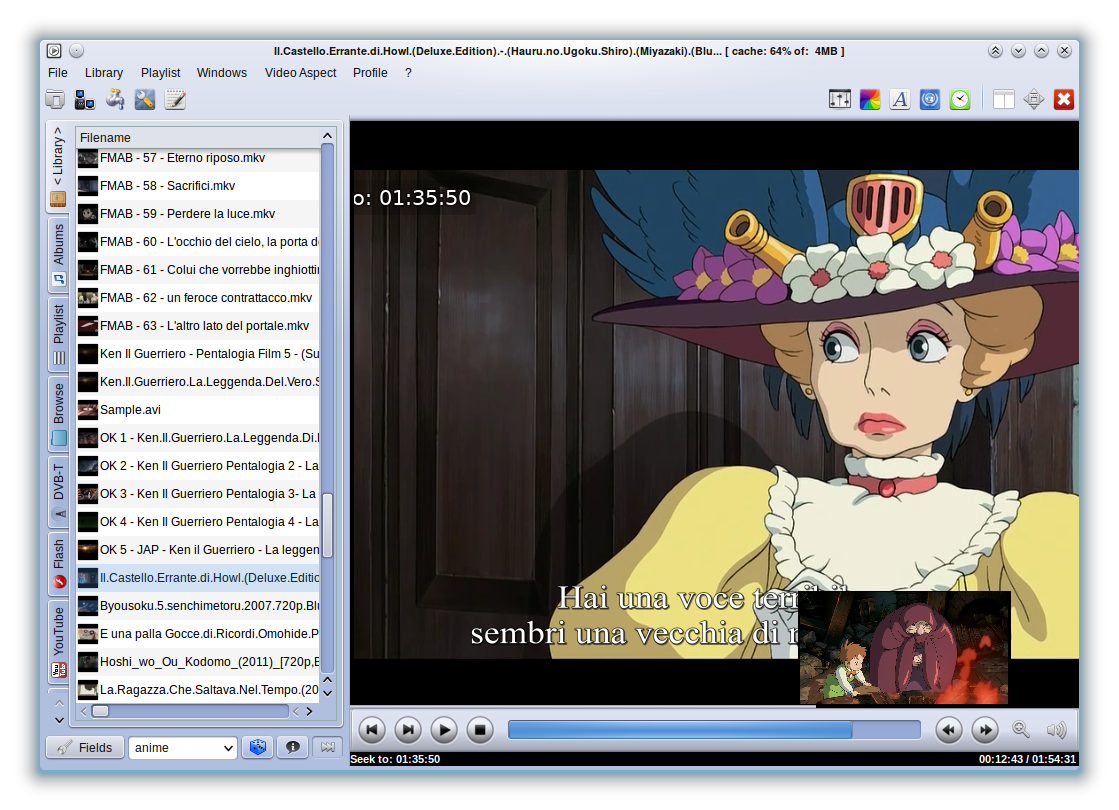Open the notepad edit tool
Viewport: 1119px width, 810px height.
(175, 99)
